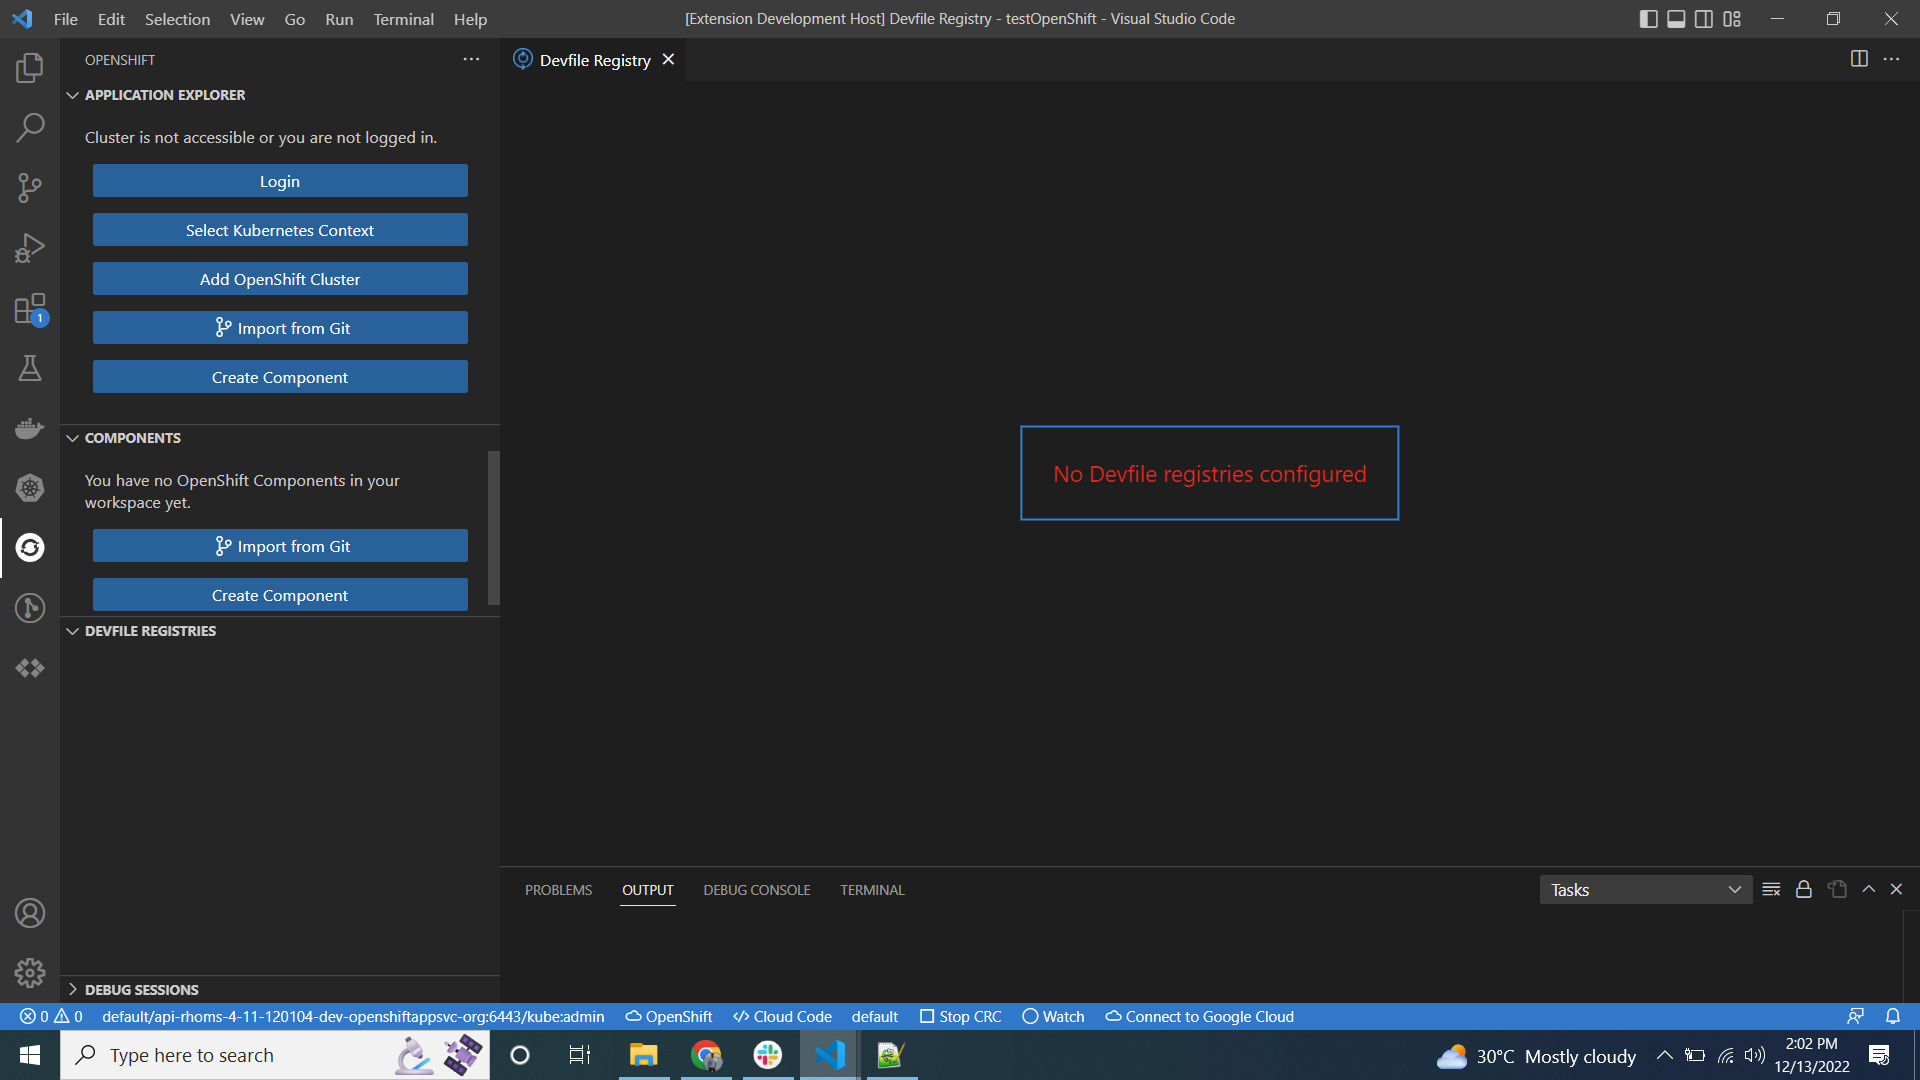Click Add OpenShift Cluster button
Image resolution: width=1920 pixels, height=1080 pixels.
click(280, 279)
